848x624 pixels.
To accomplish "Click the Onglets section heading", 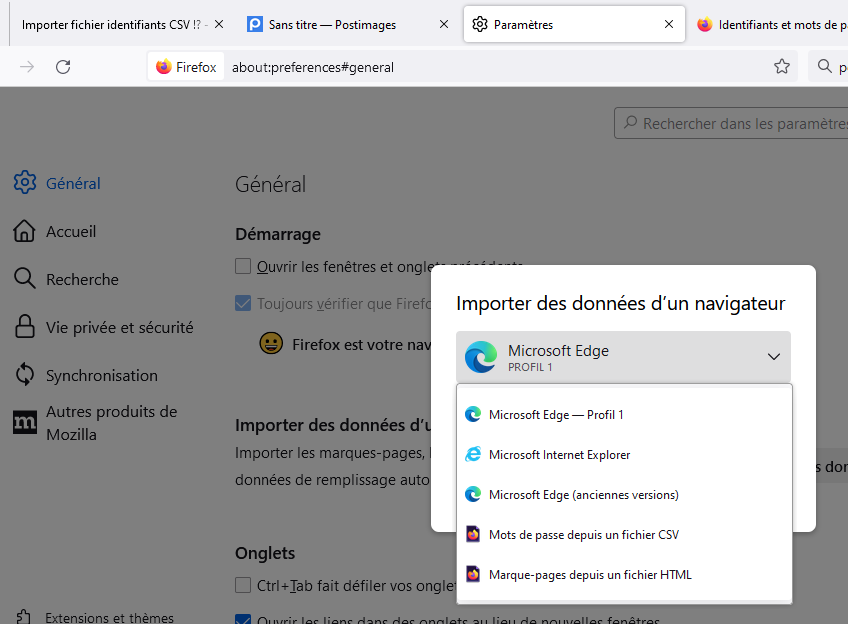I will tap(265, 553).
